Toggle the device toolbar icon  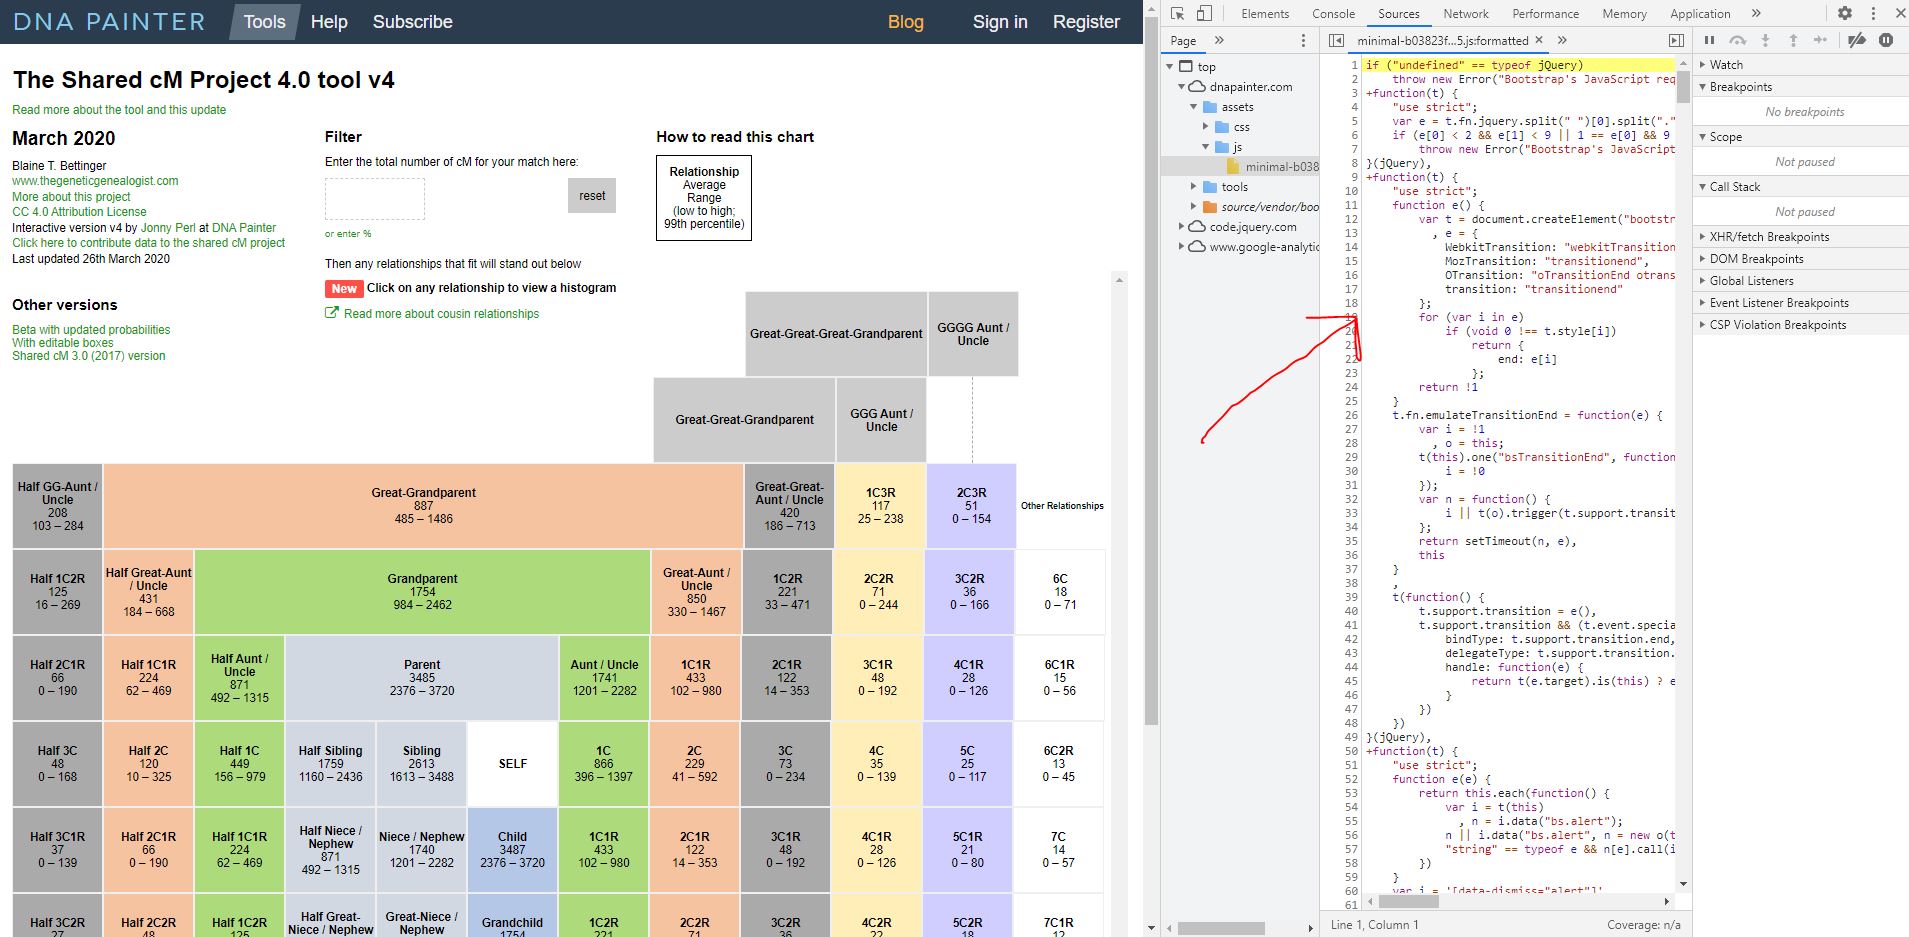point(1204,13)
